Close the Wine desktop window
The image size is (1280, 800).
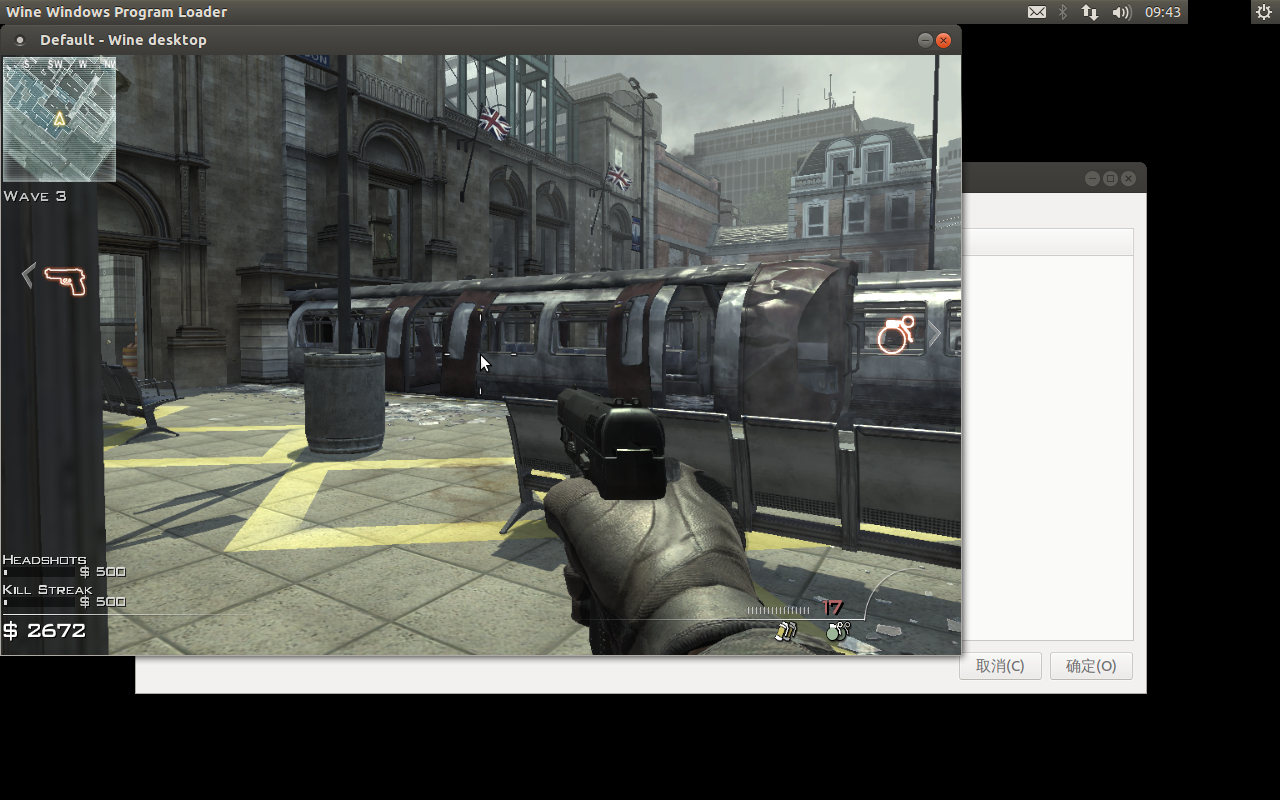point(943,40)
